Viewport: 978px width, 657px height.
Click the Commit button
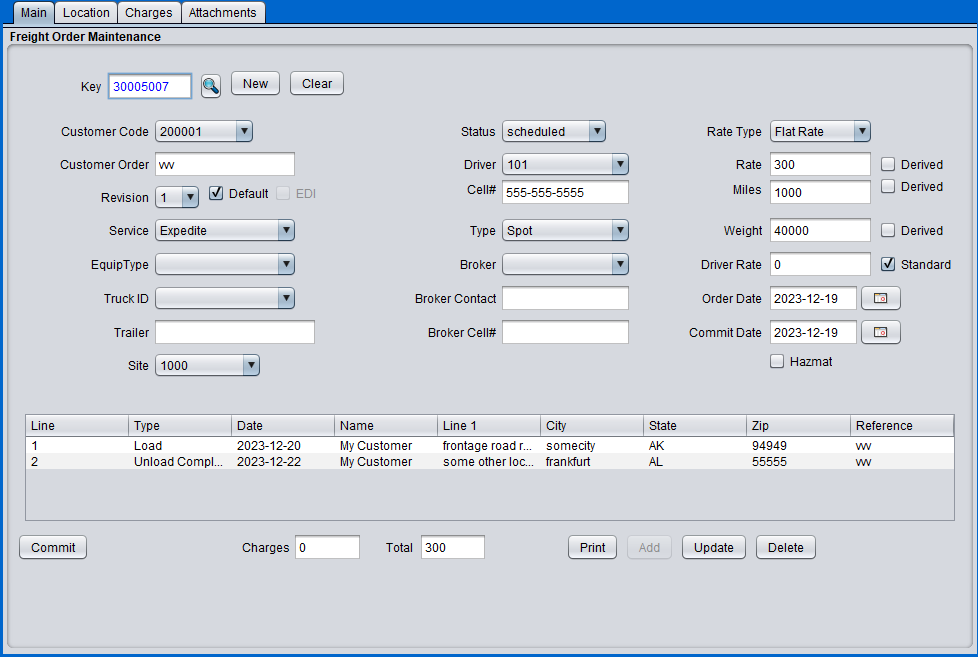52,547
